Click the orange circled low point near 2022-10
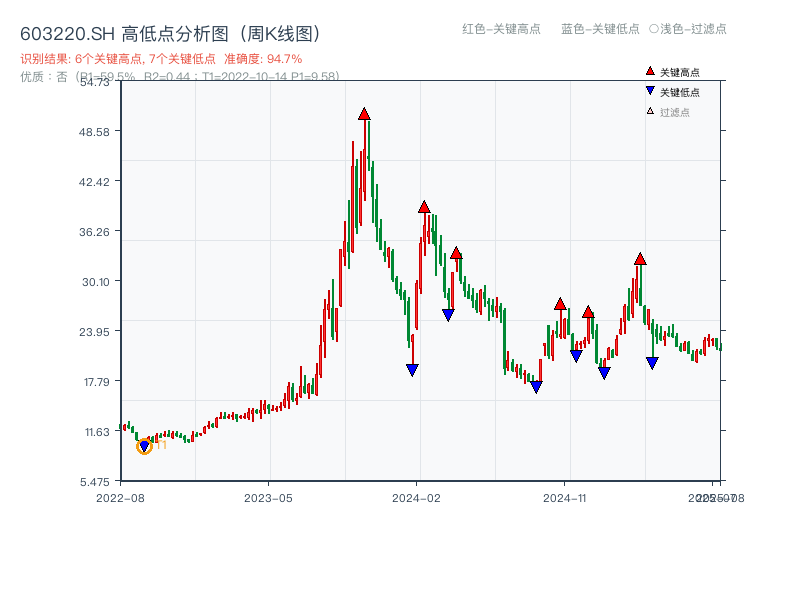Image resolution: width=800 pixels, height=600 pixels. pyautogui.click(x=144, y=446)
